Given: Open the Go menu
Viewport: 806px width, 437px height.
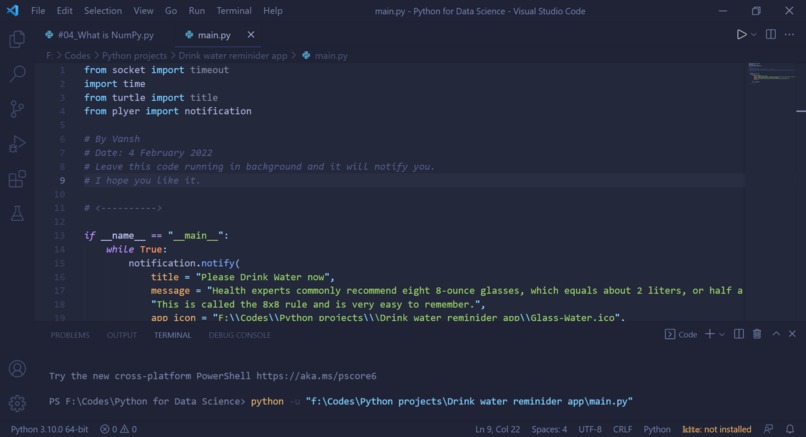Looking at the screenshot, I should [x=171, y=11].
